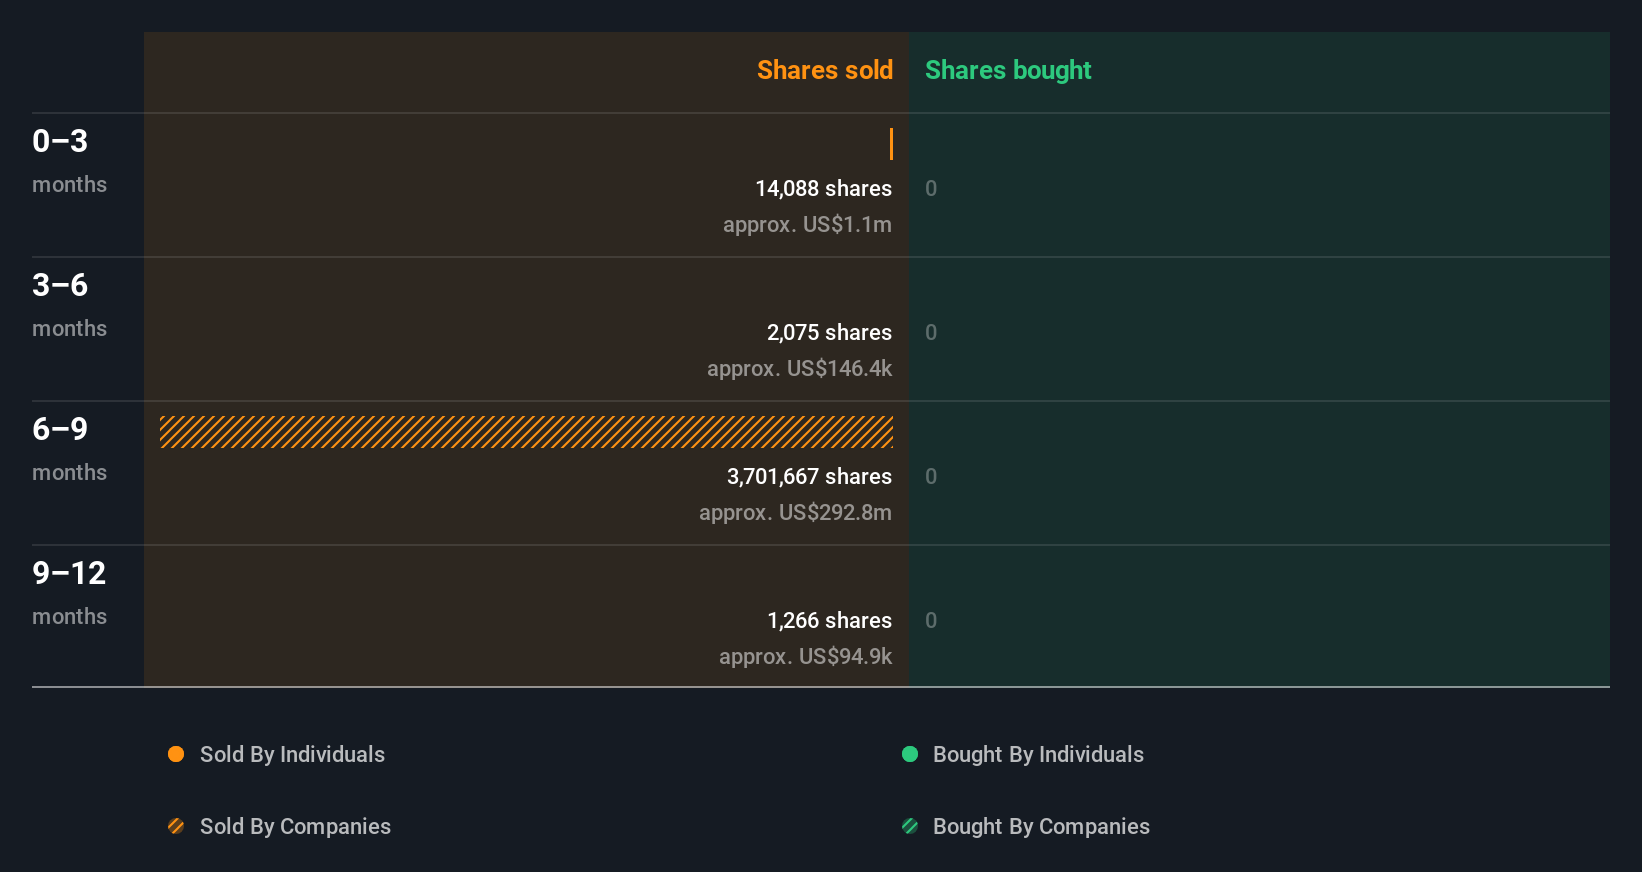
Task: Select the Sold By Companies legend label
Action: (295, 826)
